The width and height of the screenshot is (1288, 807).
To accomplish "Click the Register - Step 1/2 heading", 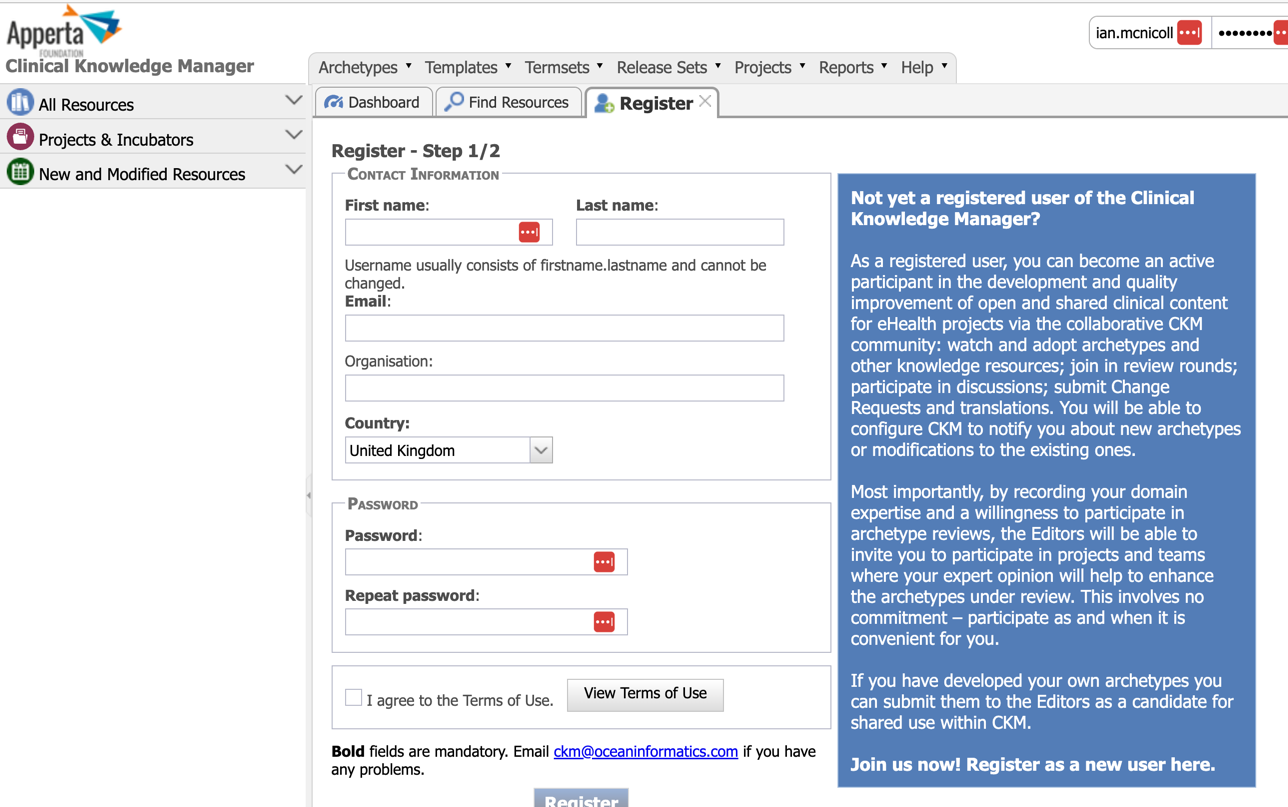I will (416, 151).
